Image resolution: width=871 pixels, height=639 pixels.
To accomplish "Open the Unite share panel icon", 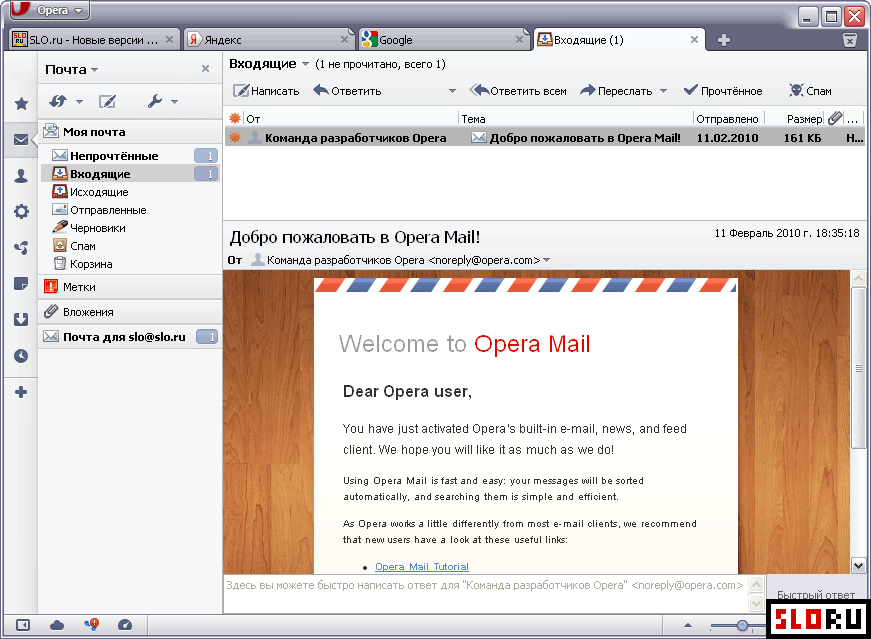I will click(21, 248).
